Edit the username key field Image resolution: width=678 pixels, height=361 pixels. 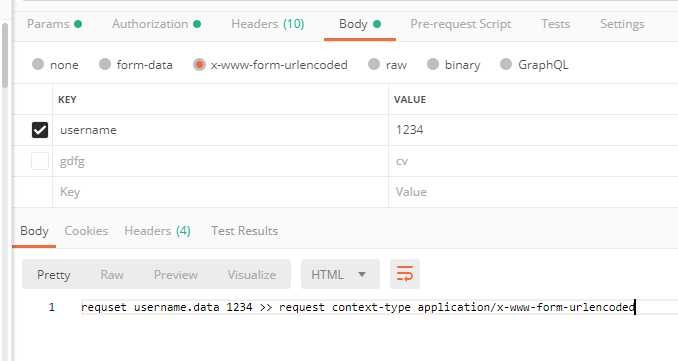coord(221,130)
